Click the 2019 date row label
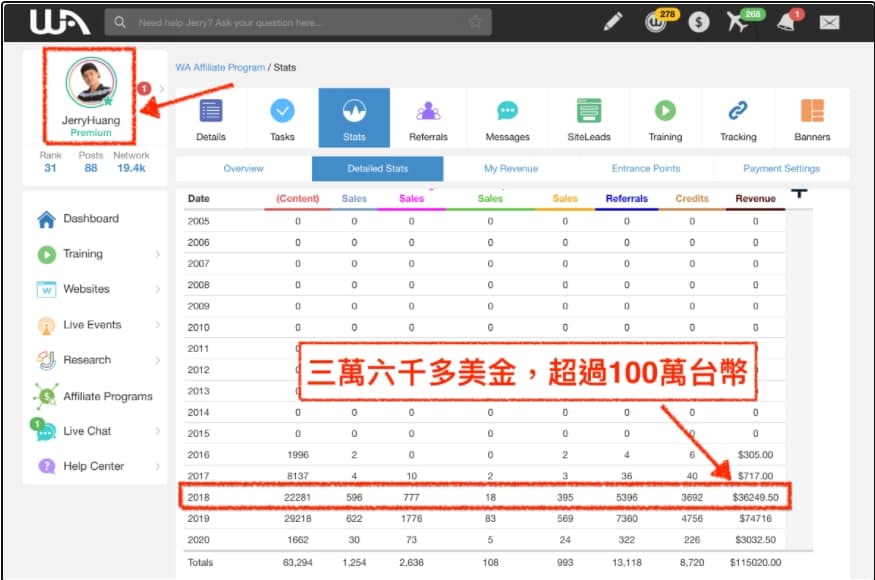 [x=199, y=519]
